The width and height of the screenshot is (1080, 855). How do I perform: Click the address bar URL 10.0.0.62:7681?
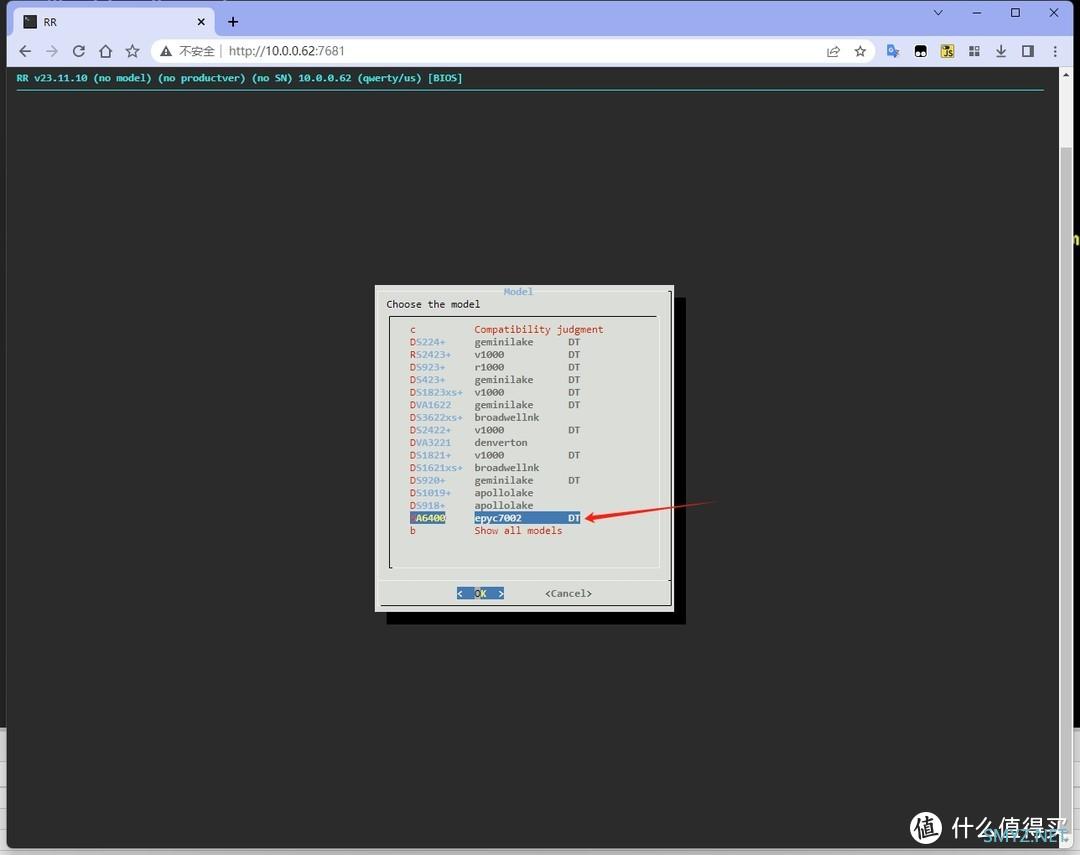tap(286, 51)
